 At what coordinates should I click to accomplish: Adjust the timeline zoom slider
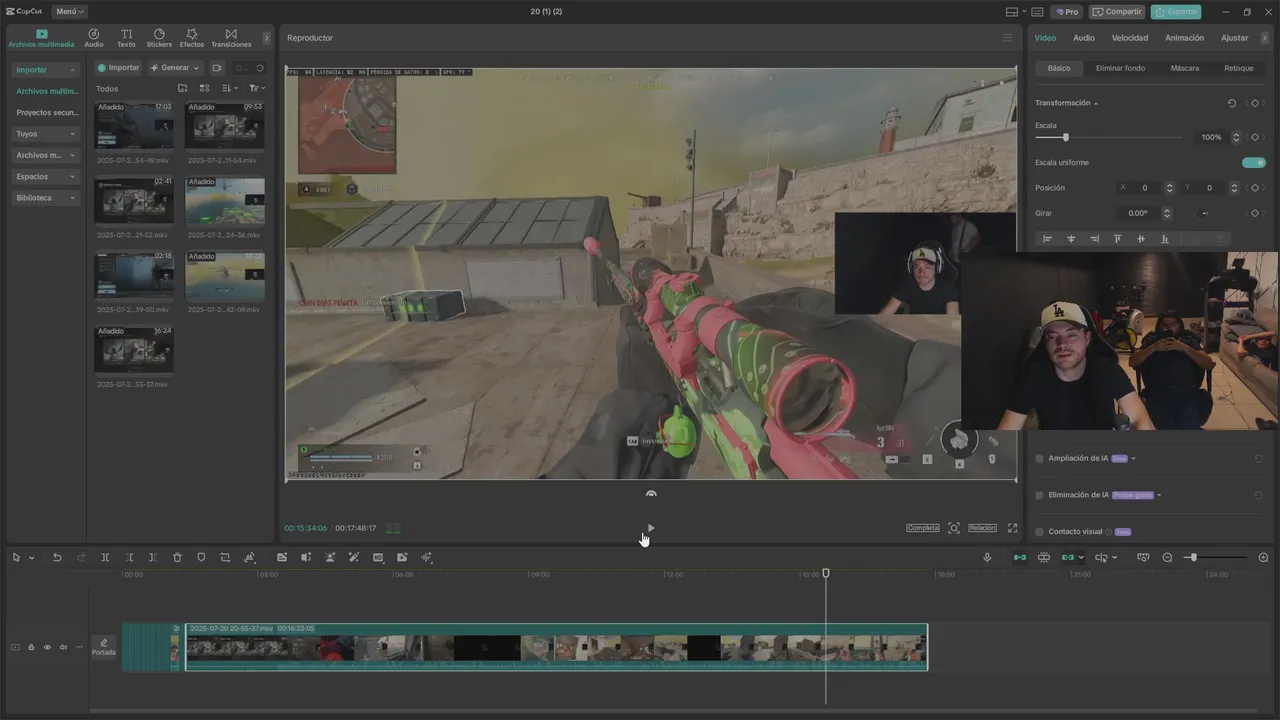[x=1193, y=558]
